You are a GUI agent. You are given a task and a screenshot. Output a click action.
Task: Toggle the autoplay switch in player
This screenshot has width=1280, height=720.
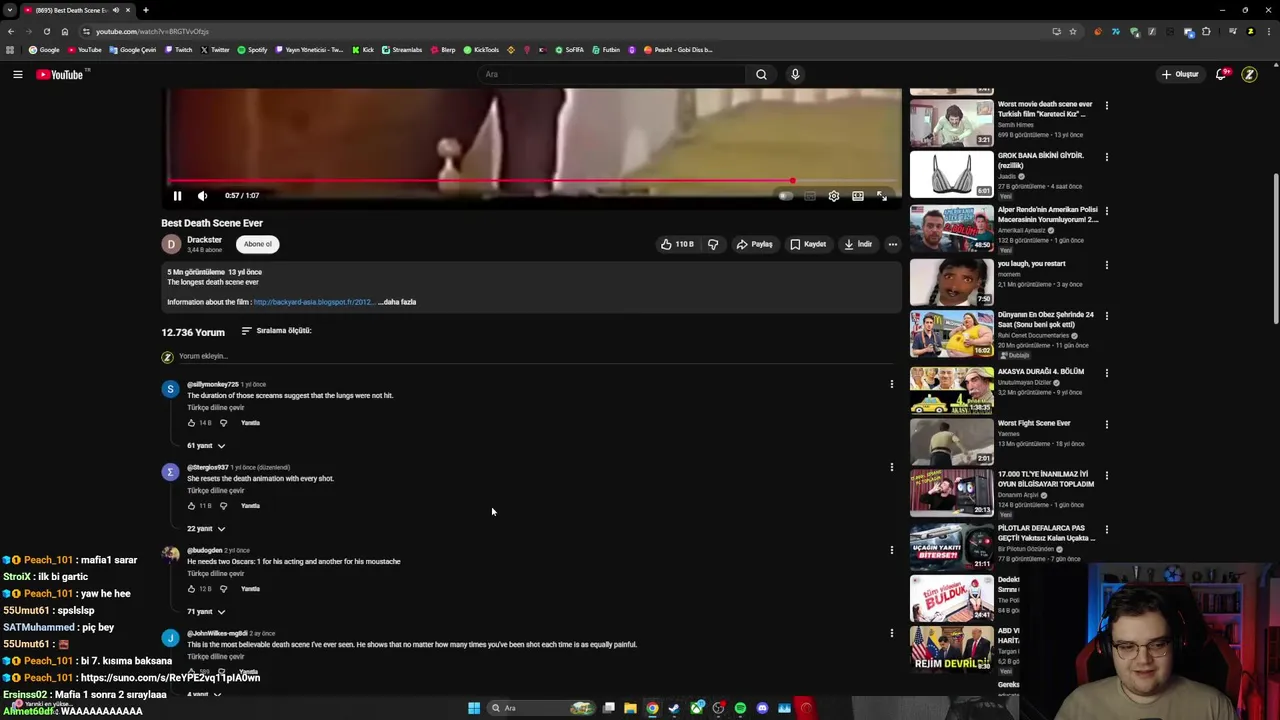786,196
